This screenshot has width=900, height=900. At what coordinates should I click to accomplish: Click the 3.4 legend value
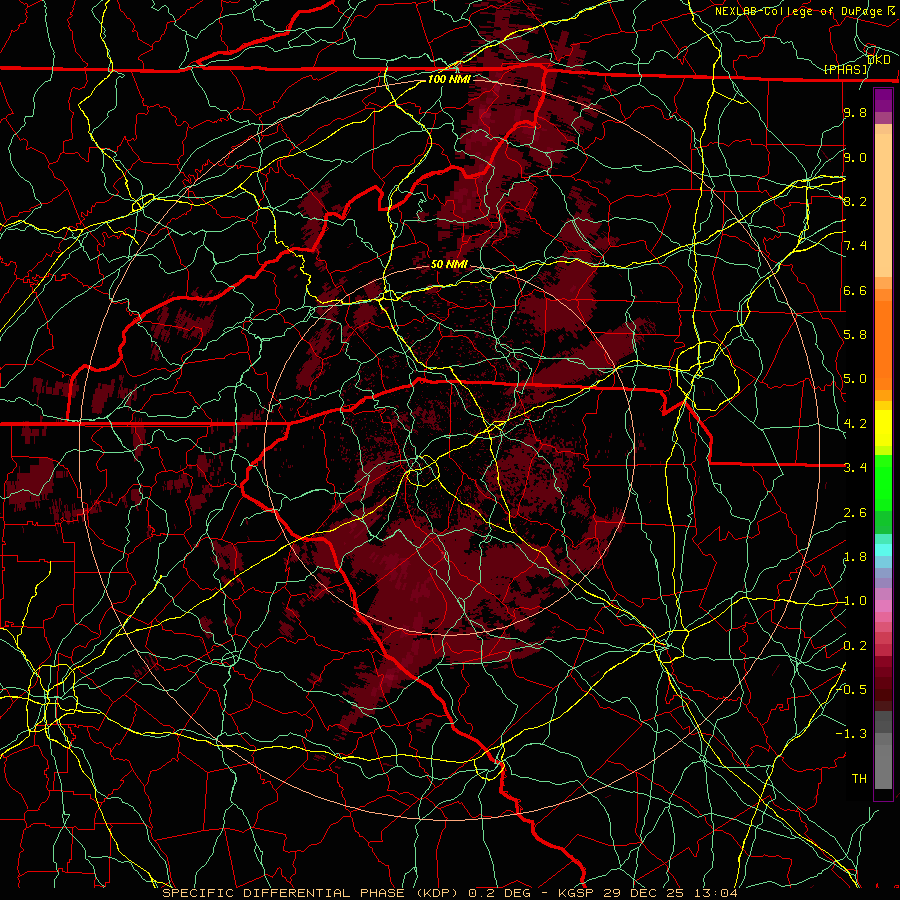click(855, 468)
